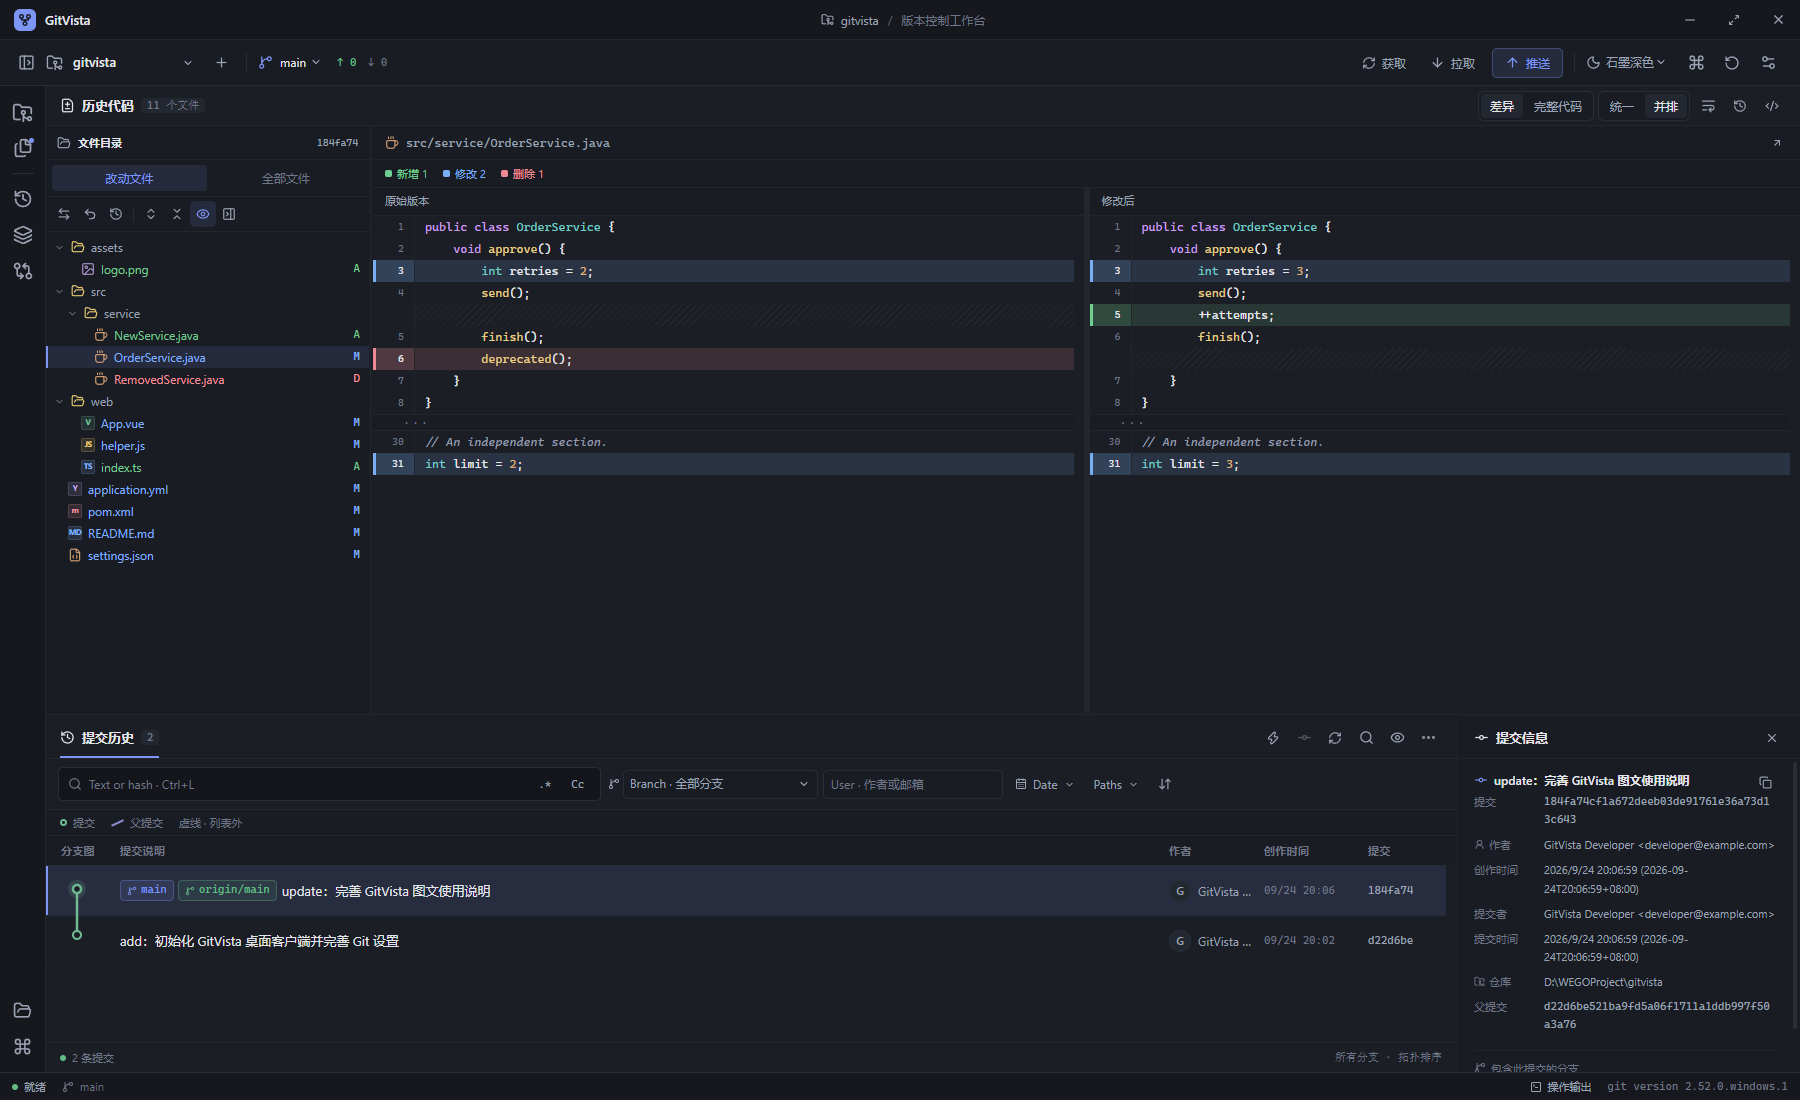Click the 推送 push button

coord(1528,63)
